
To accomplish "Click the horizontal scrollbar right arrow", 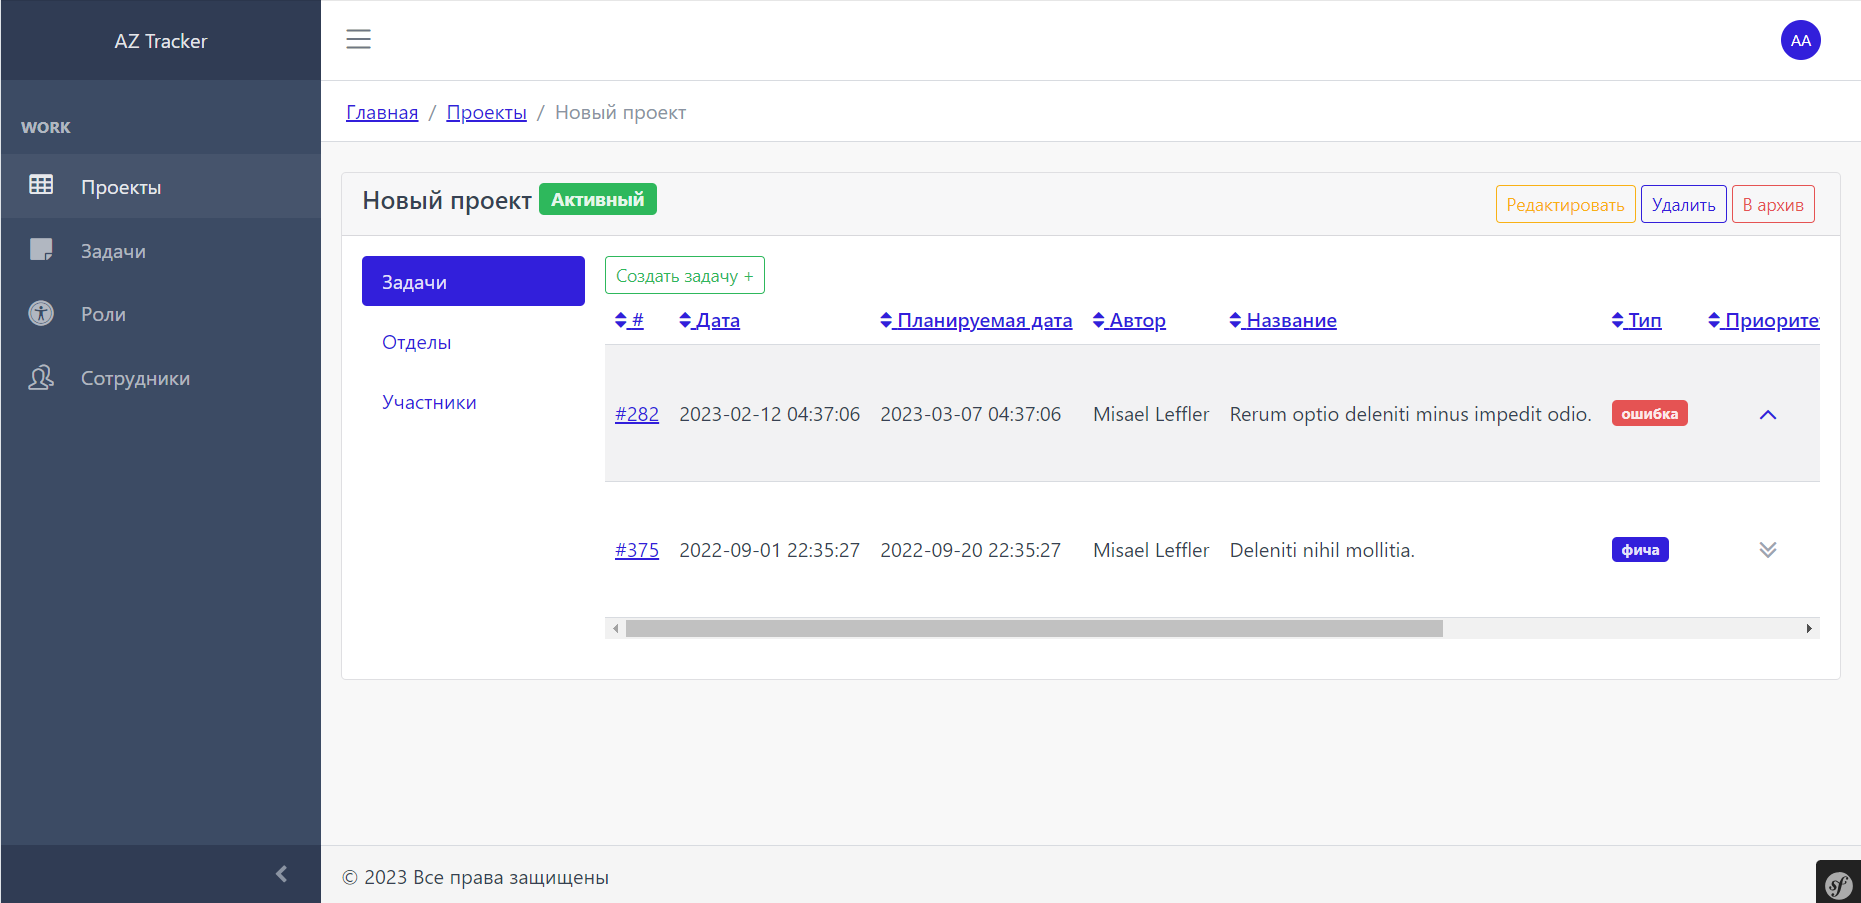I will coord(1810,628).
